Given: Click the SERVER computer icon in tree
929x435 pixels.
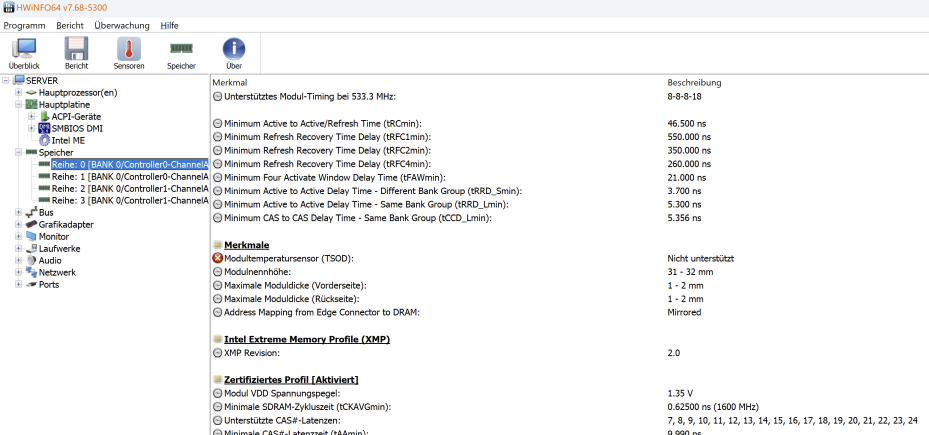Looking at the screenshot, I should point(19,81).
